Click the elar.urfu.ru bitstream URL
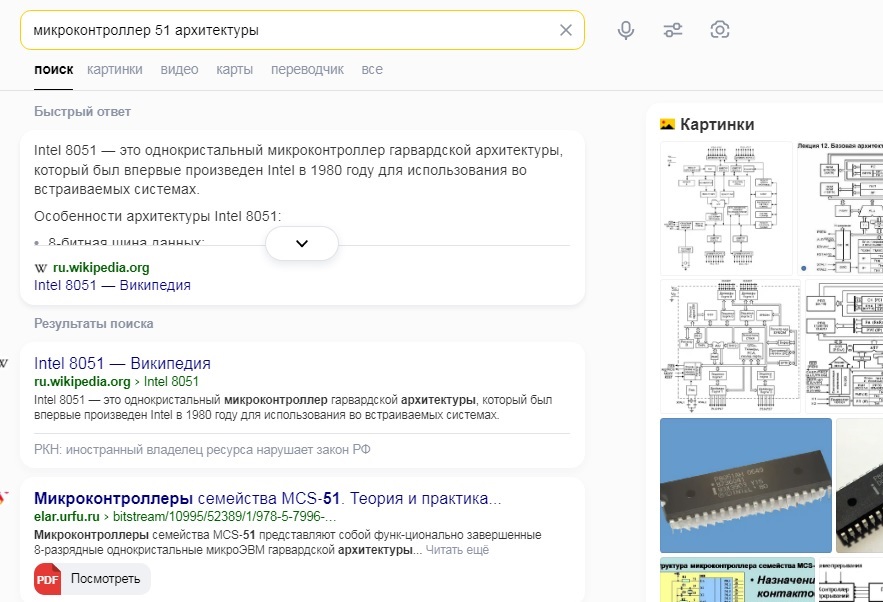 (185, 516)
